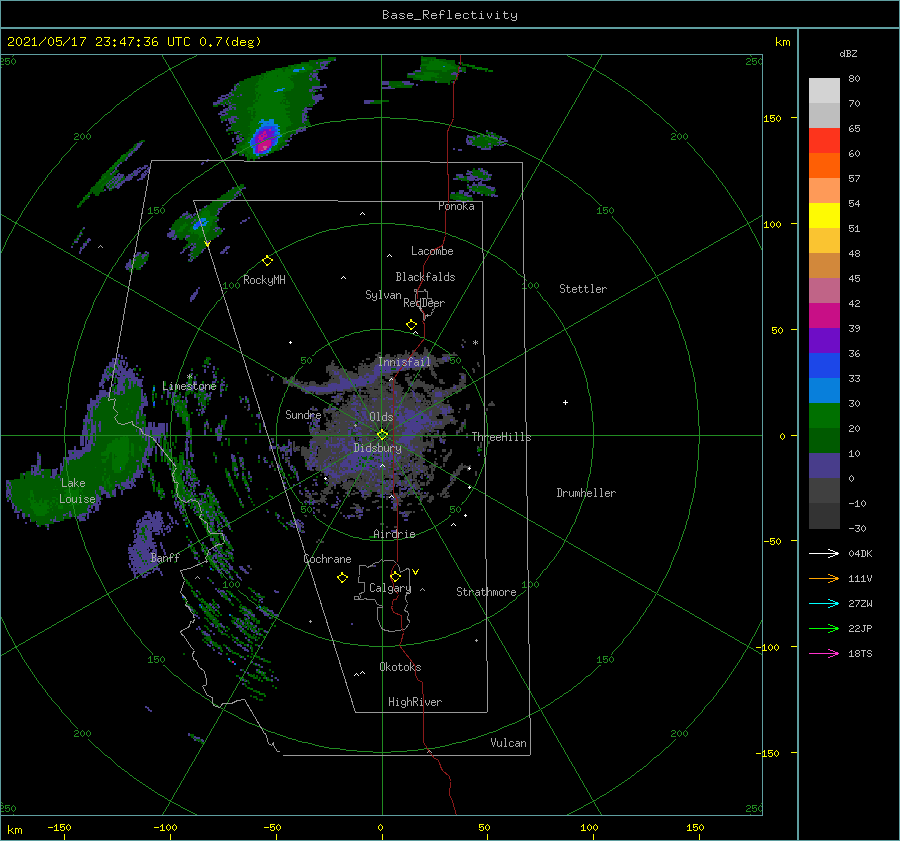This screenshot has height=841, width=900.
Task: Click the Innisfail label
Action: (x=404, y=362)
